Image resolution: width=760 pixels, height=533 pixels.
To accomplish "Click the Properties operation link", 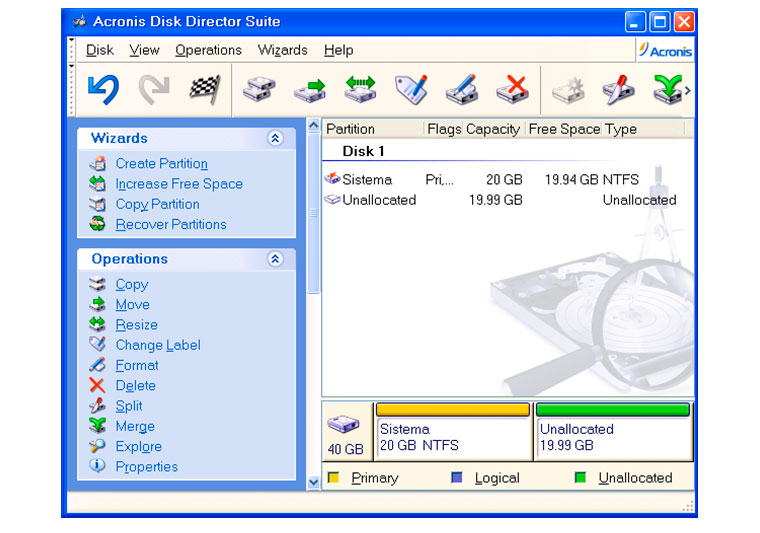I will point(146,467).
